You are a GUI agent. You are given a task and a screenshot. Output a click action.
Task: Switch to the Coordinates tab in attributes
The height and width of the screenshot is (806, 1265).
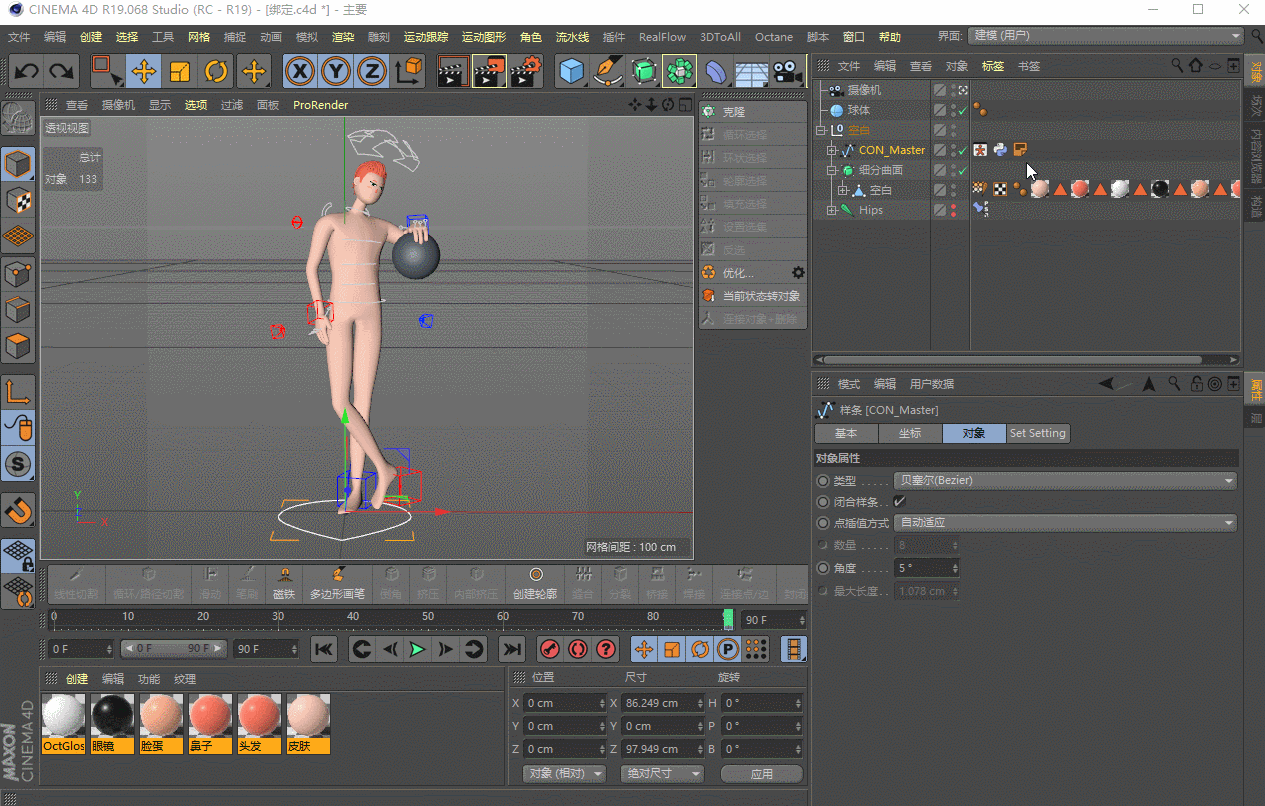click(910, 434)
